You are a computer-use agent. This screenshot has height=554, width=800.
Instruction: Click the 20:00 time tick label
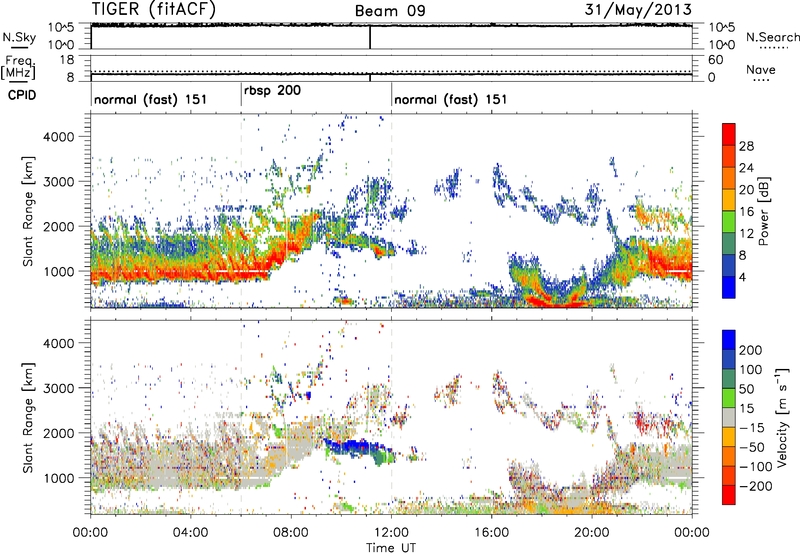pos(591,533)
